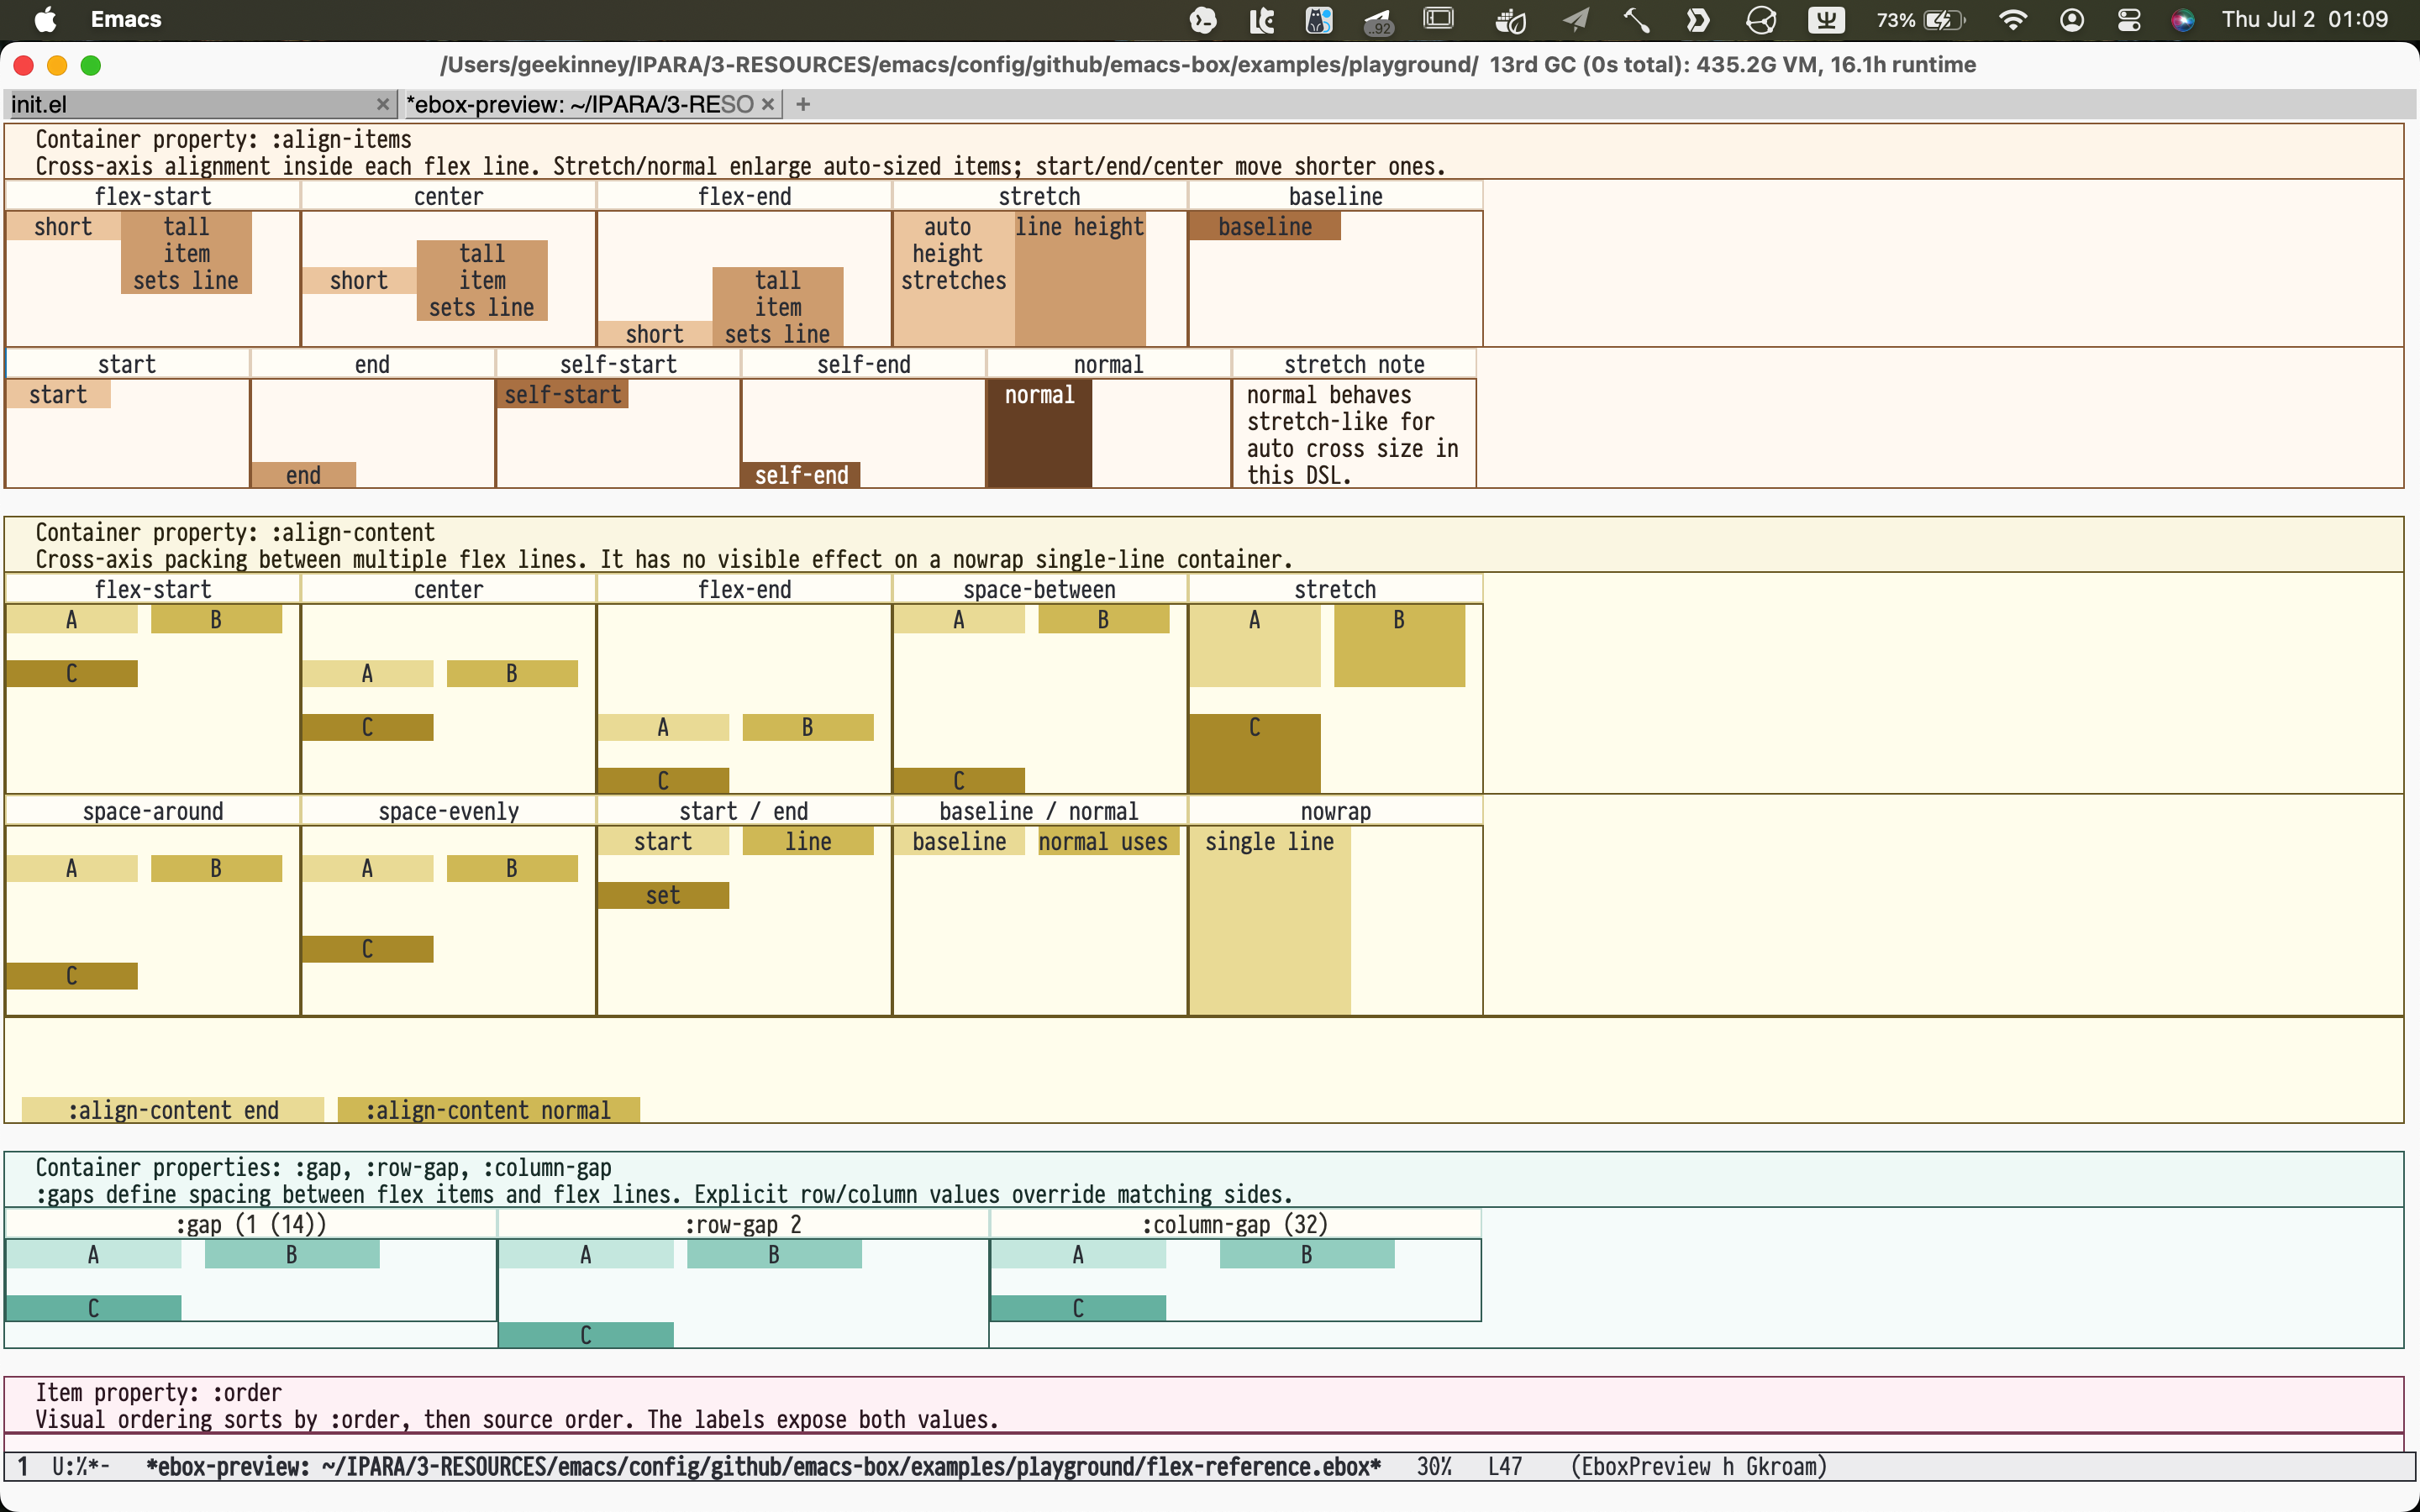Open the Apple menu
Viewport: 2420px width, 1512px height.
(45, 19)
